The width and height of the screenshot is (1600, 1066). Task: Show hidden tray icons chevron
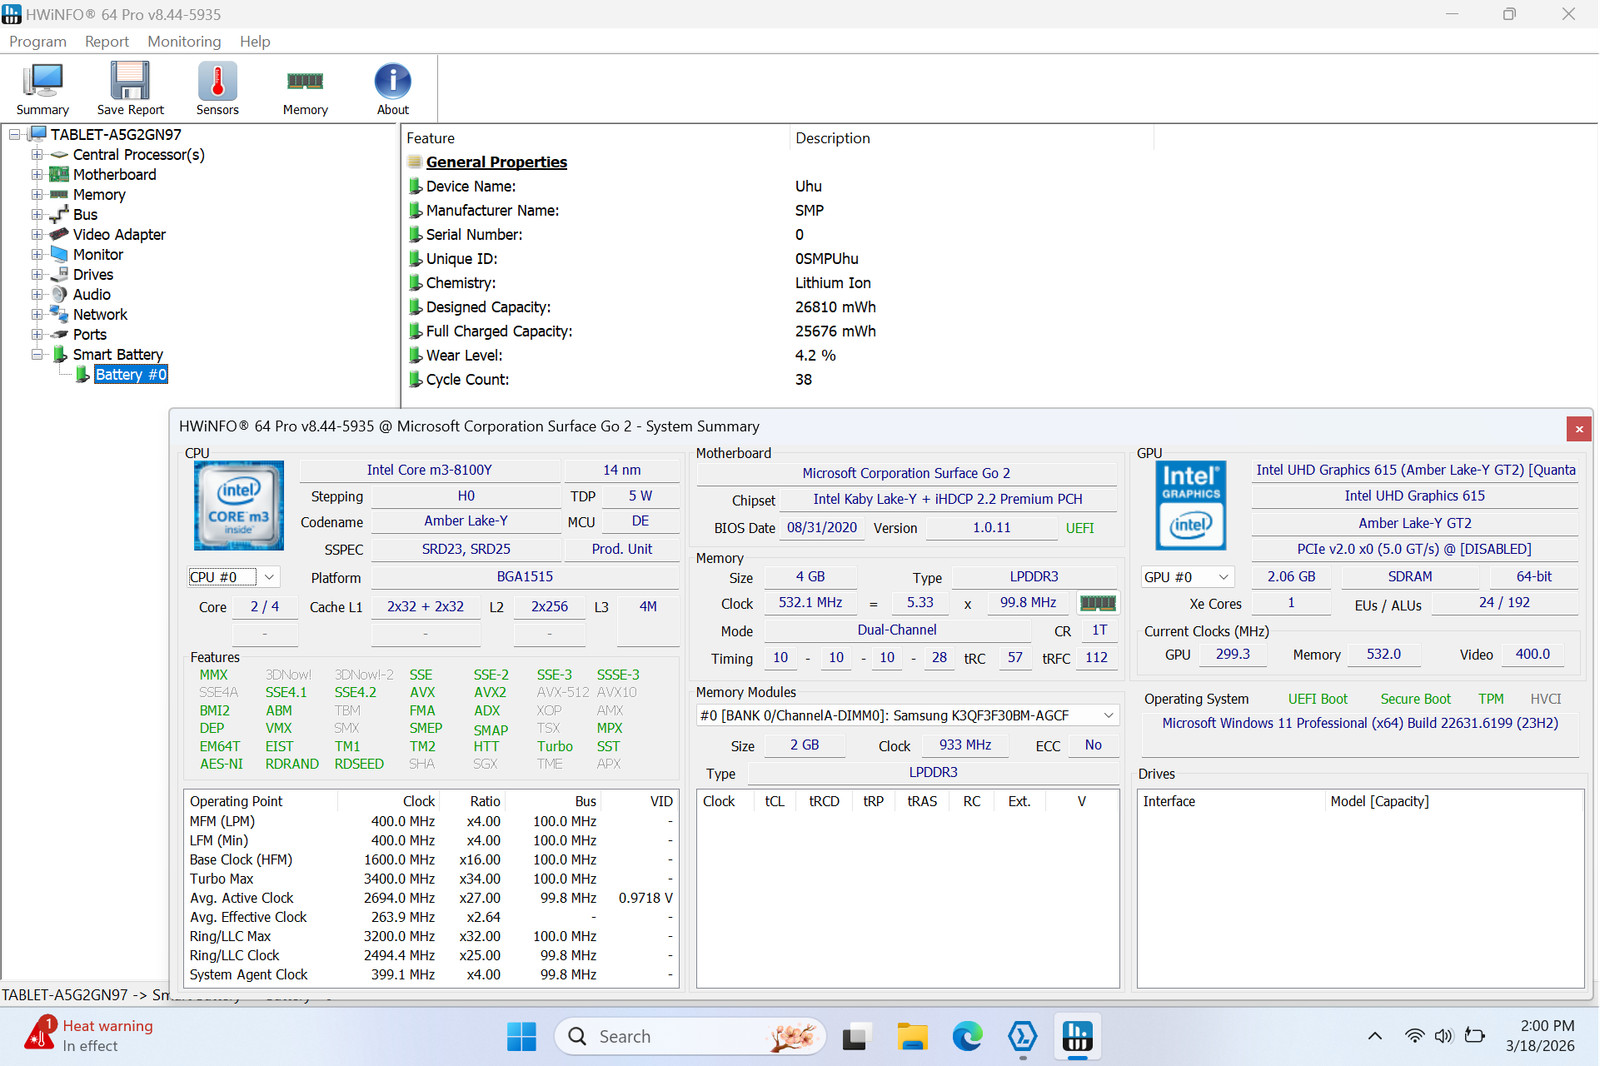click(1375, 1036)
